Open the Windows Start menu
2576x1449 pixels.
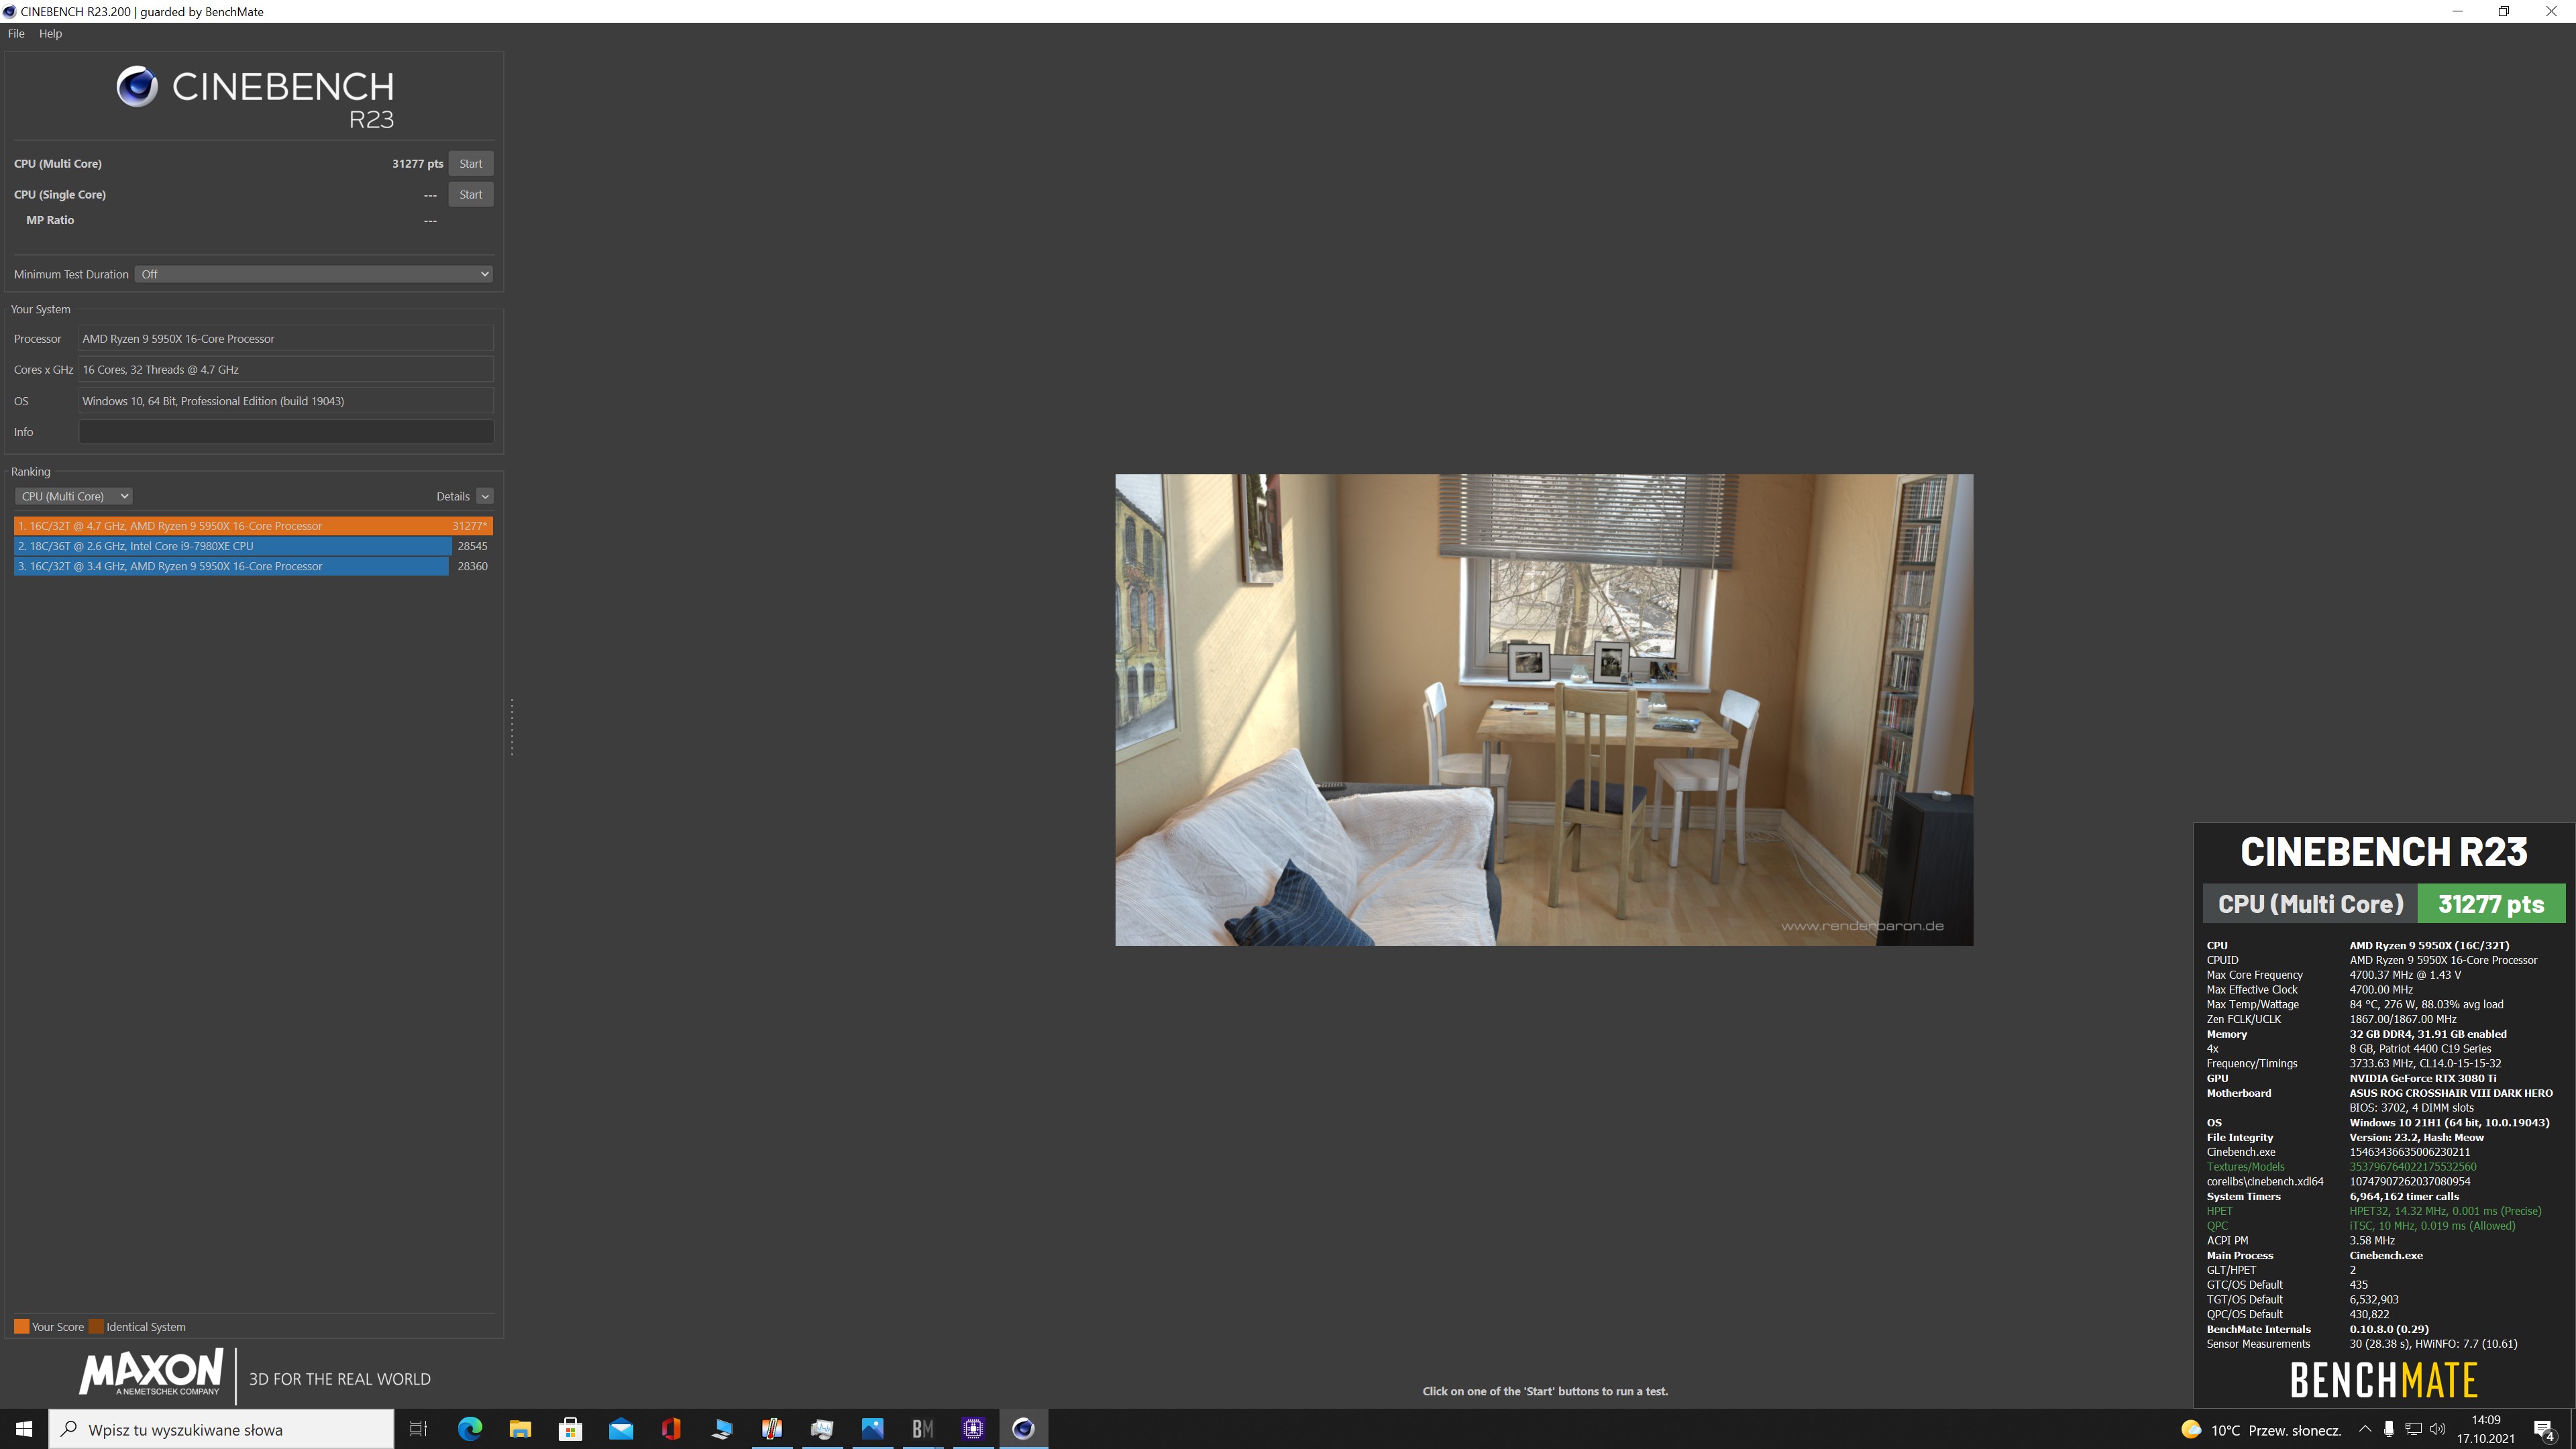coord(24,1429)
